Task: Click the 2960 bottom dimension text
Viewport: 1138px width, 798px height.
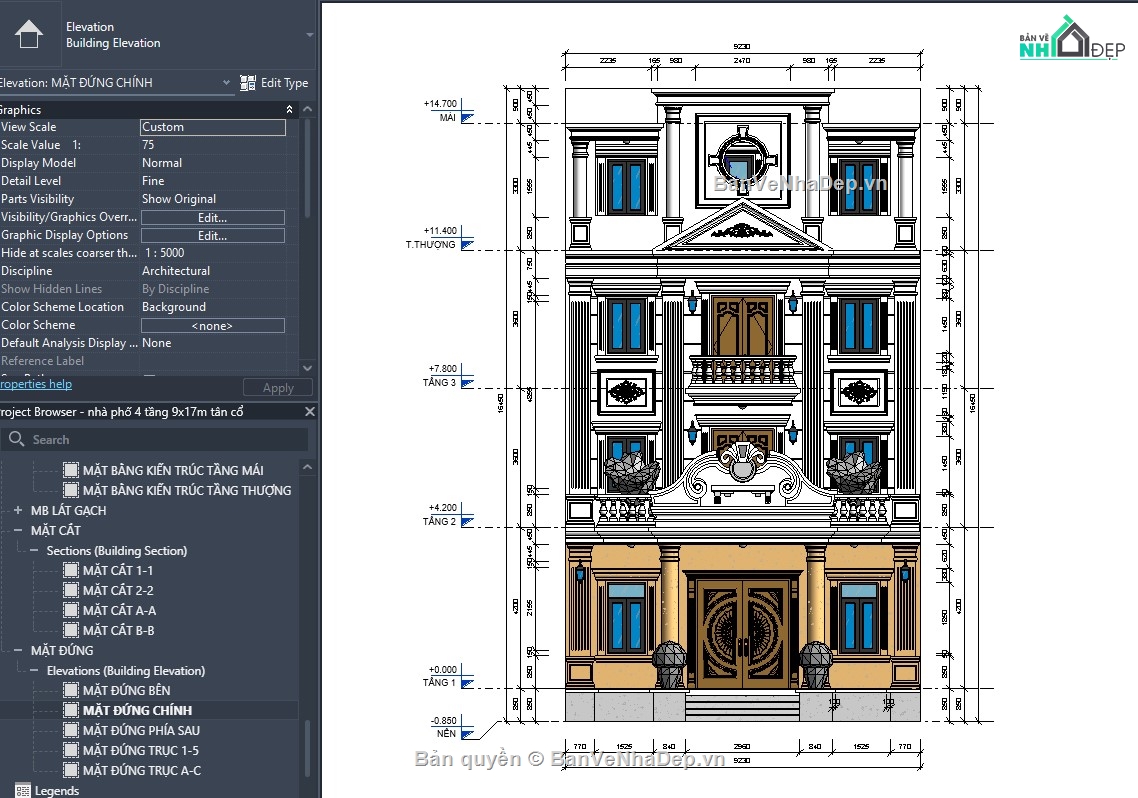Action: click(x=742, y=746)
